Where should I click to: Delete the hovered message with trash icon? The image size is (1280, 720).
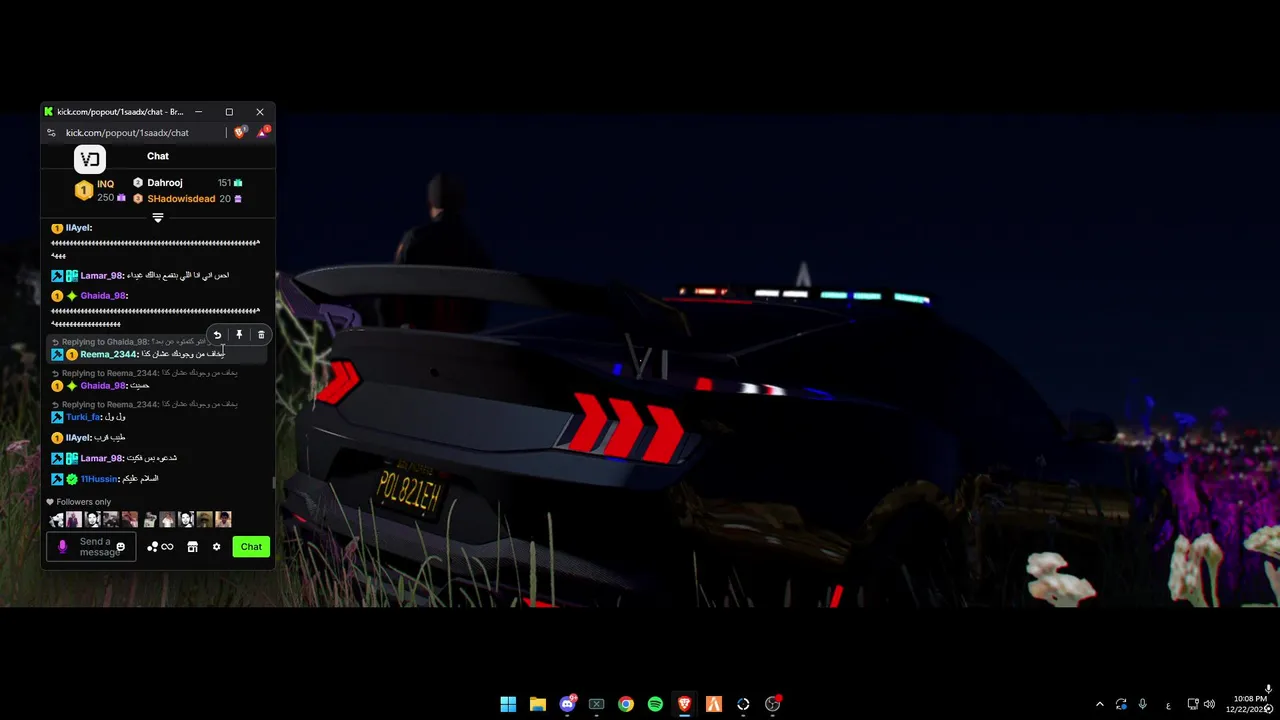click(261, 335)
